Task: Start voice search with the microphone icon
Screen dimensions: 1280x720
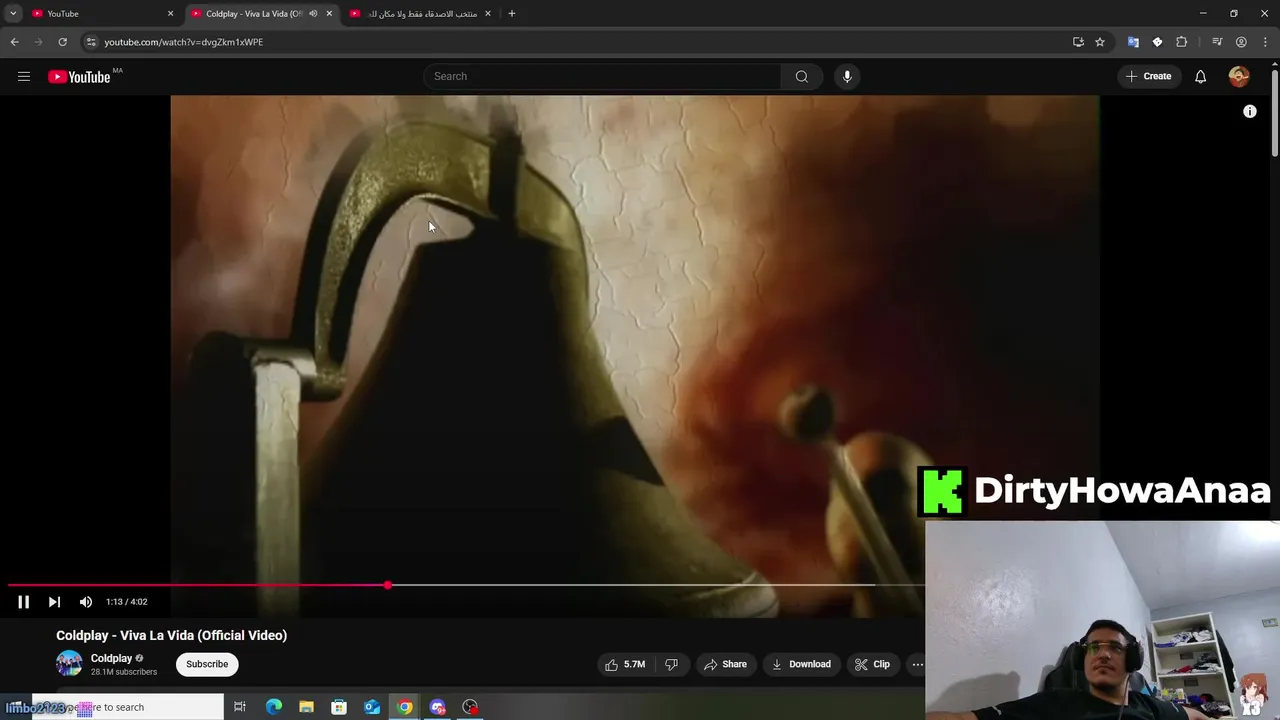Action: (x=847, y=76)
